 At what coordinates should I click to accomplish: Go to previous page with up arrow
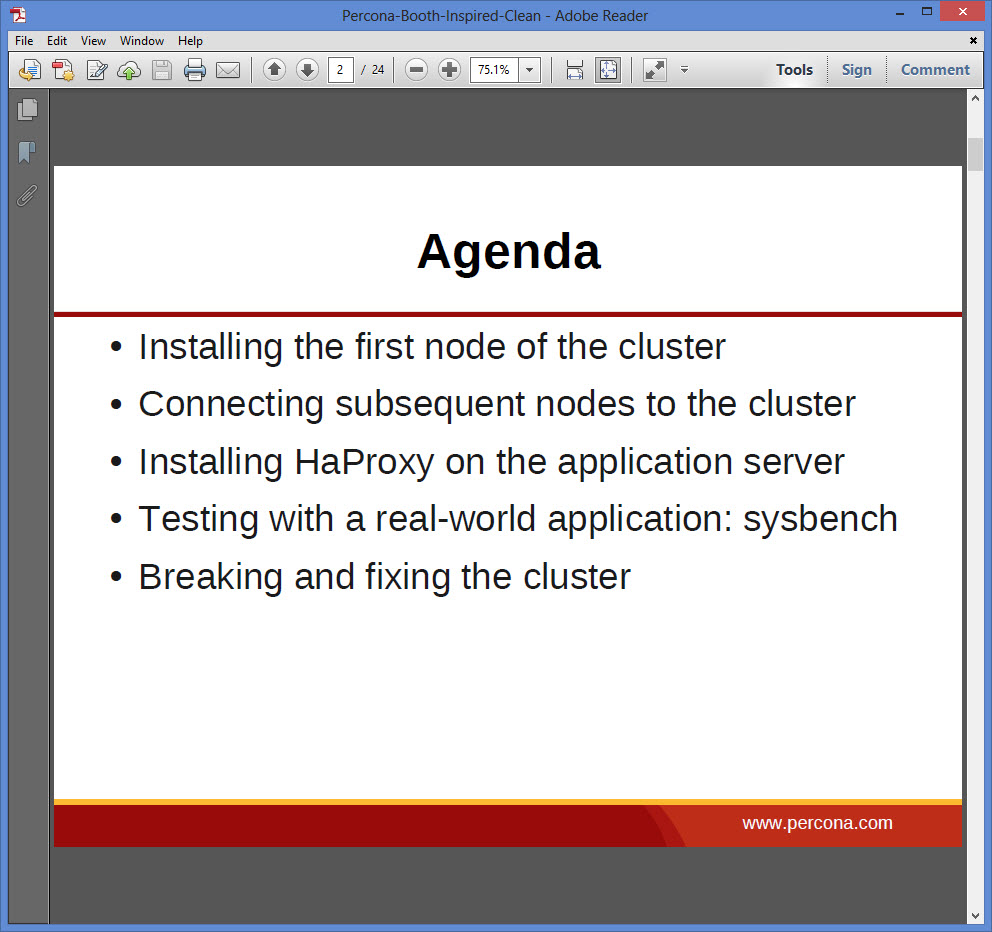275,70
